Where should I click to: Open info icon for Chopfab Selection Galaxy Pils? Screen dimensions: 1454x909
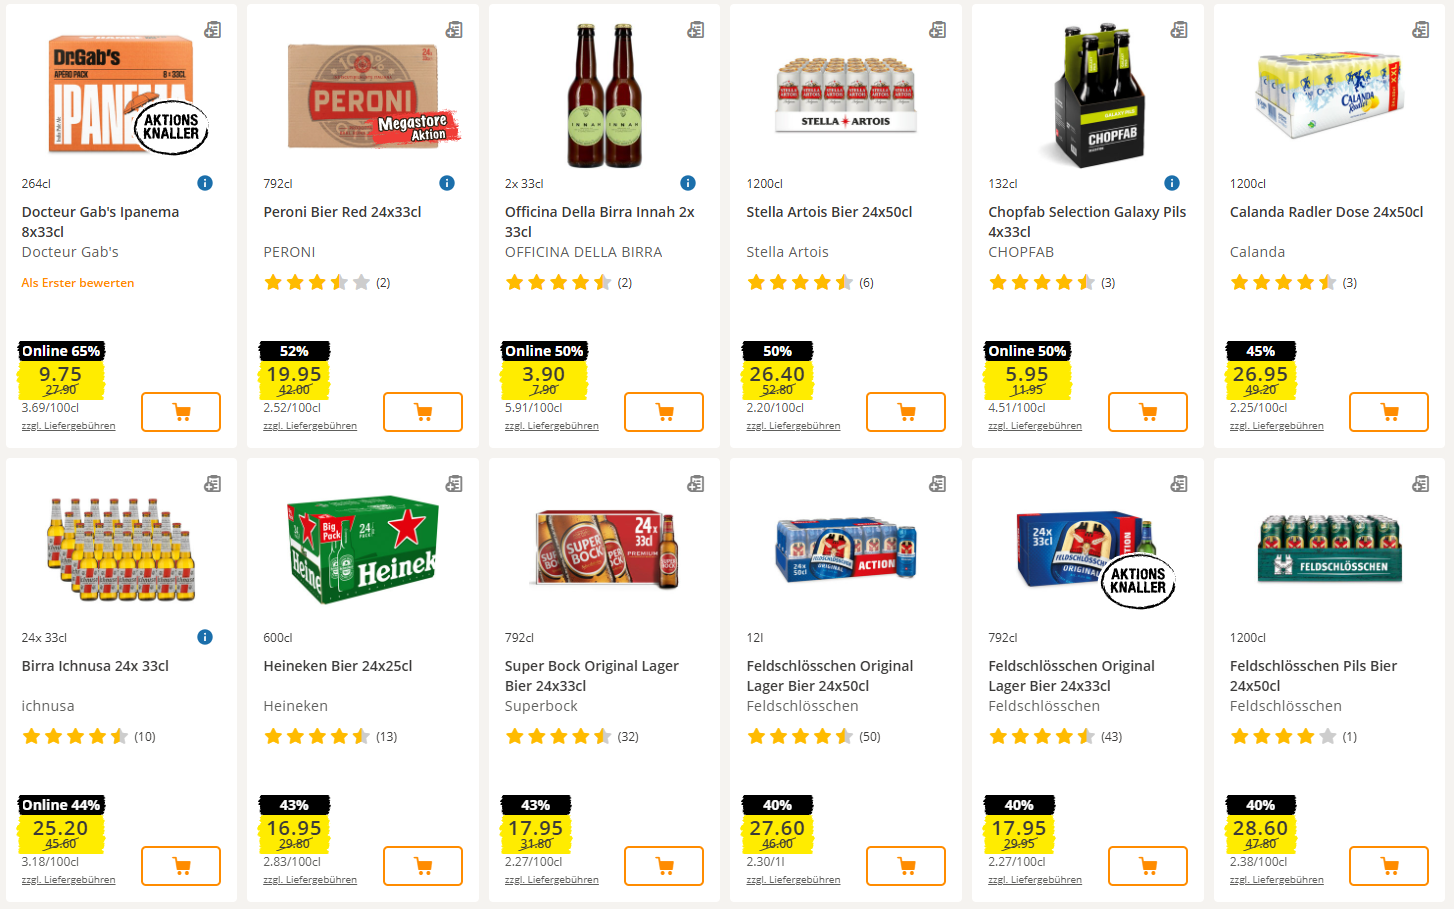tap(1172, 183)
